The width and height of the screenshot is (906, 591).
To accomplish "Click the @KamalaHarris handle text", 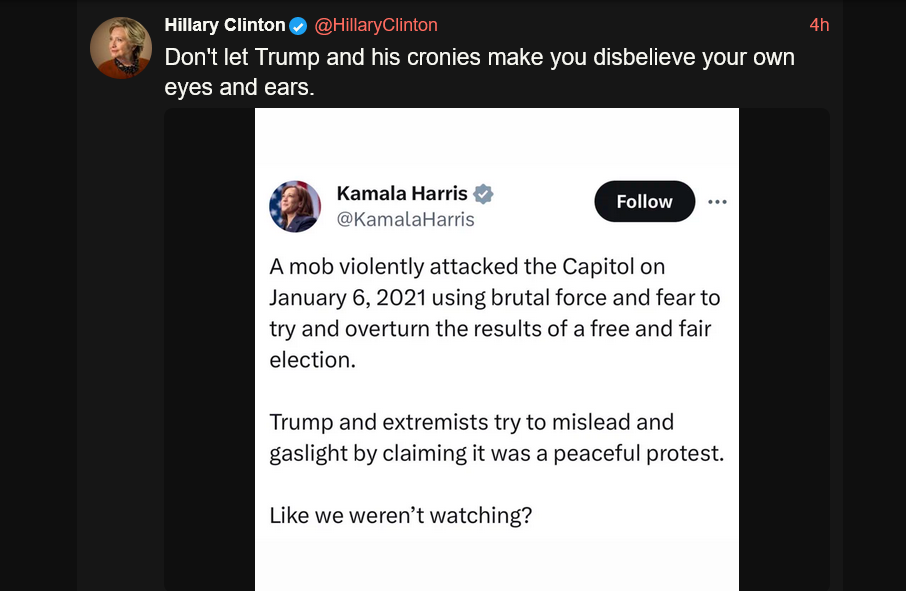I will point(405,219).
